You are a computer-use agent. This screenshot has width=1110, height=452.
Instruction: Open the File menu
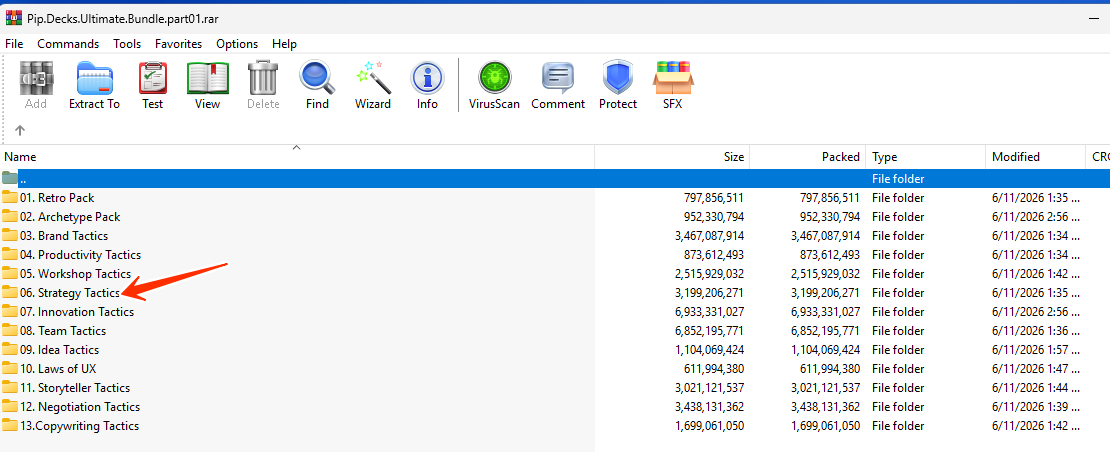(x=14, y=44)
